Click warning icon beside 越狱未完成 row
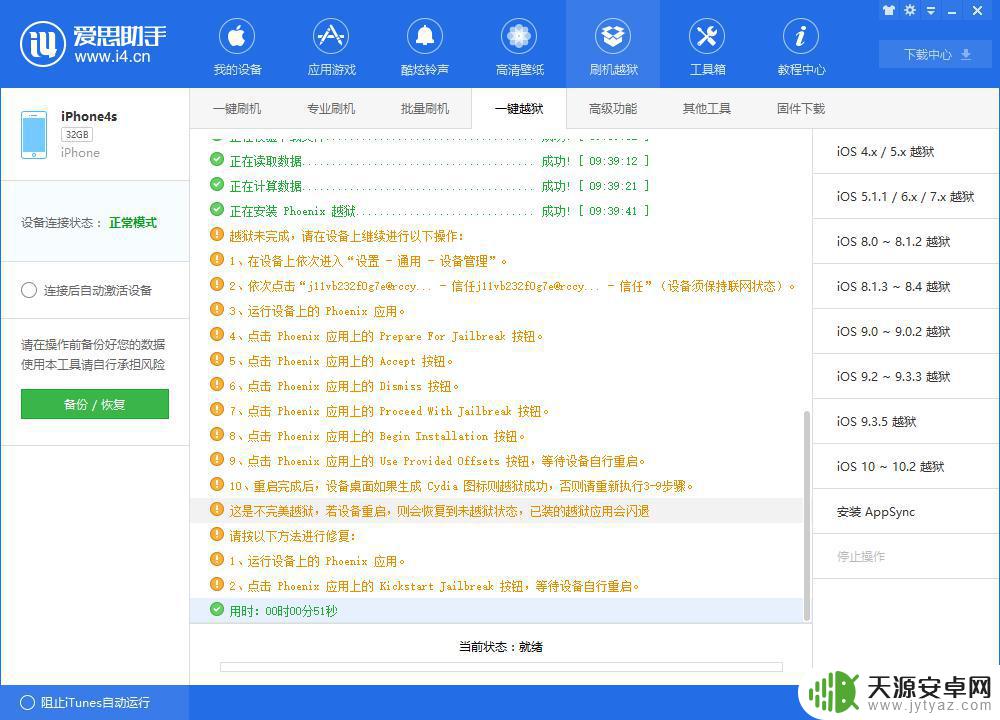The height and width of the screenshot is (720, 1000). pos(217,235)
